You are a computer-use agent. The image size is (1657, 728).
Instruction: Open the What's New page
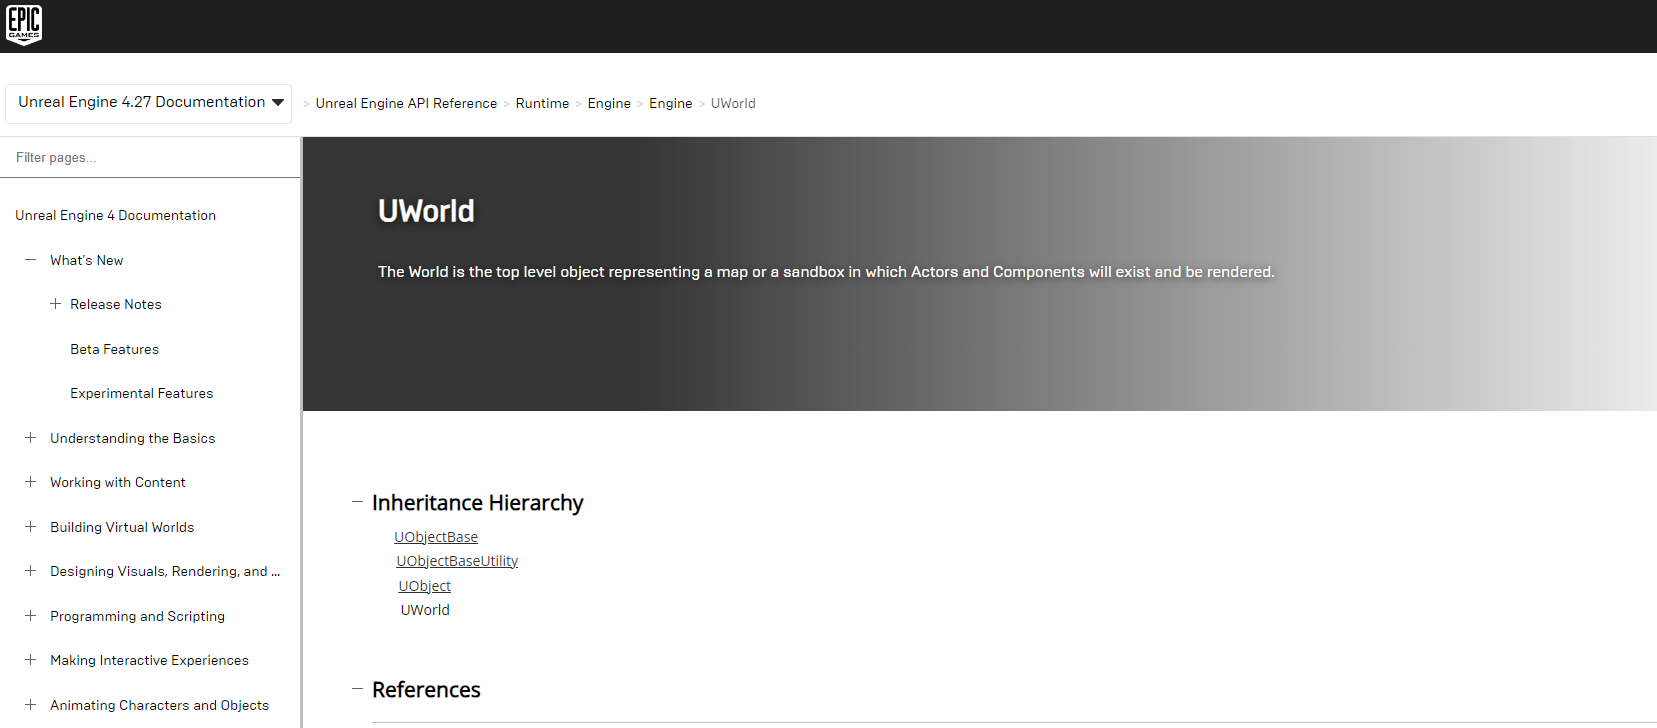(87, 260)
